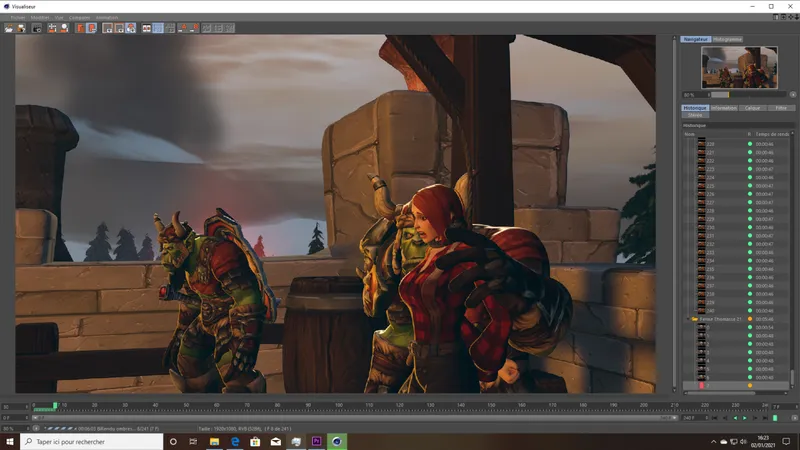
Task: Open the Calque tab
Action: pos(753,108)
